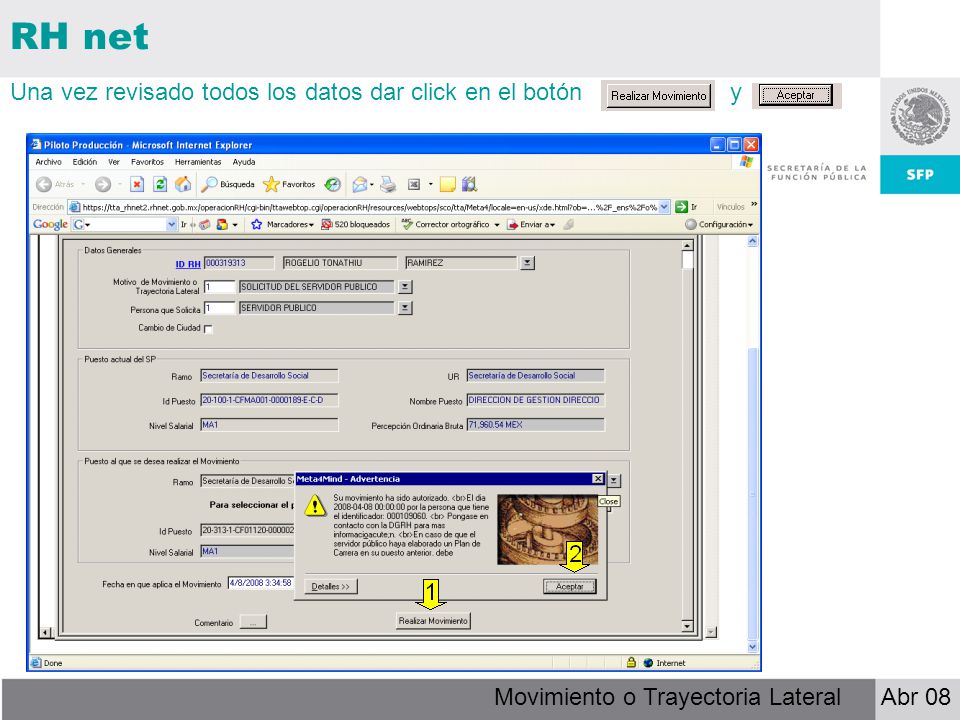Image resolution: width=960 pixels, height=720 pixels.
Task: Click the Research books icon
Action: [470, 184]
